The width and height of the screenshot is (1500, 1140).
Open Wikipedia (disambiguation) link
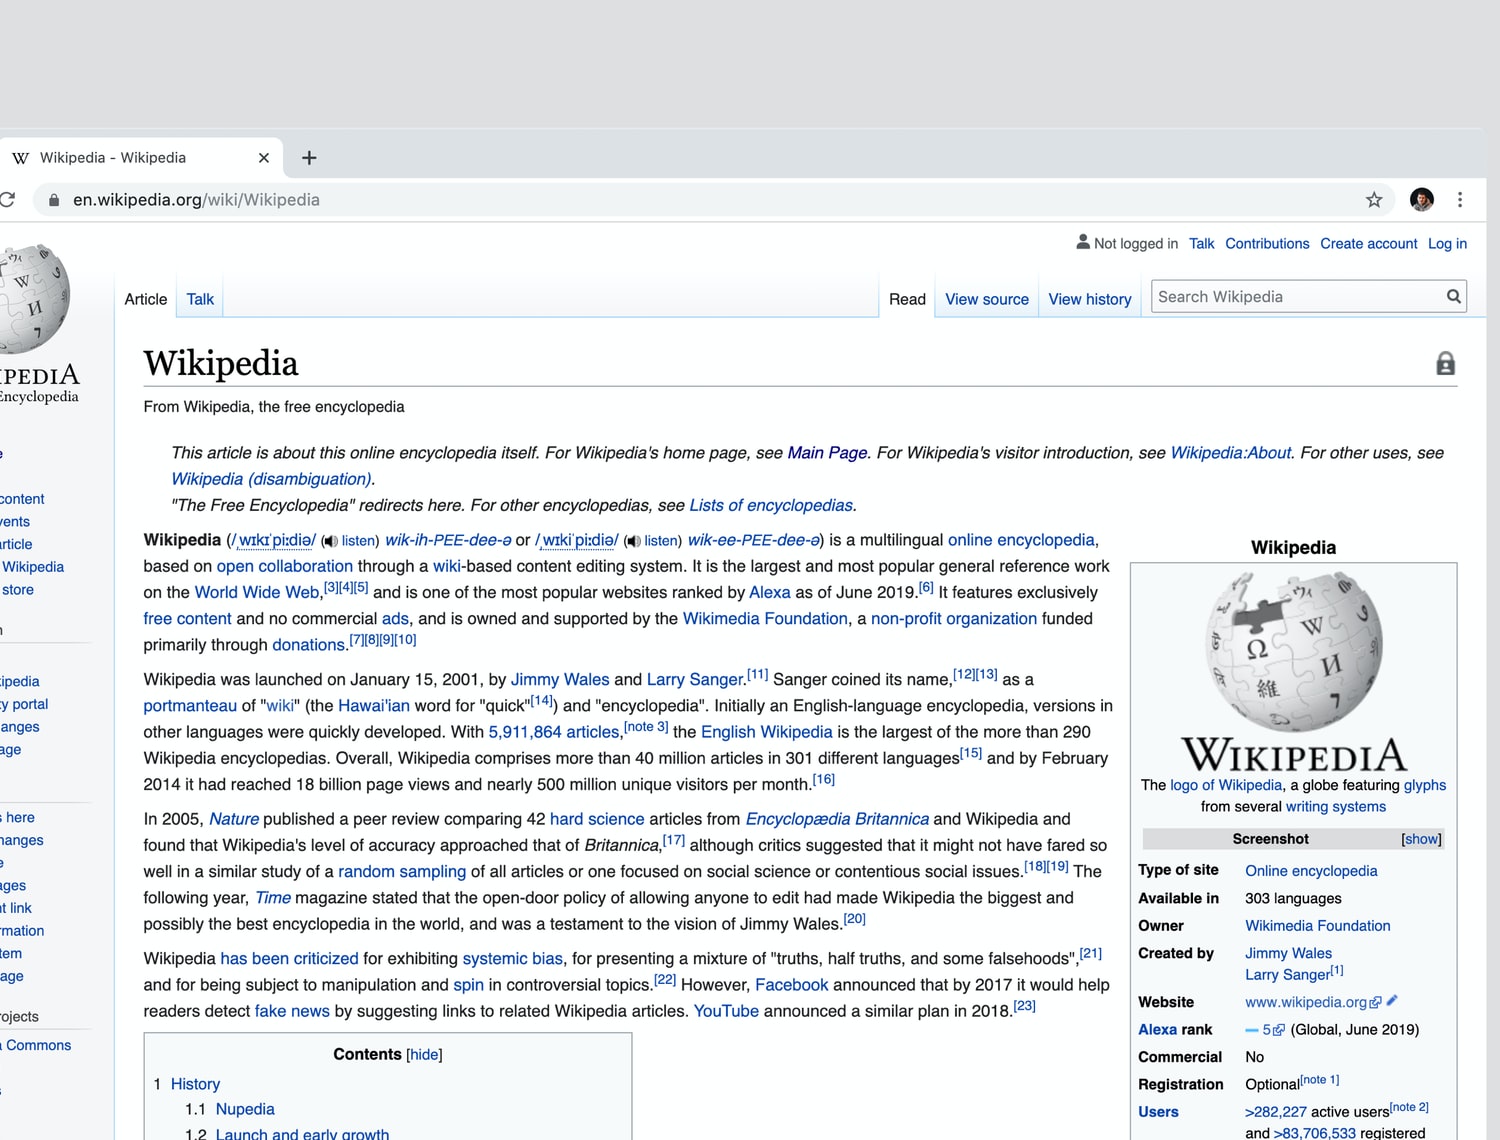271,479
